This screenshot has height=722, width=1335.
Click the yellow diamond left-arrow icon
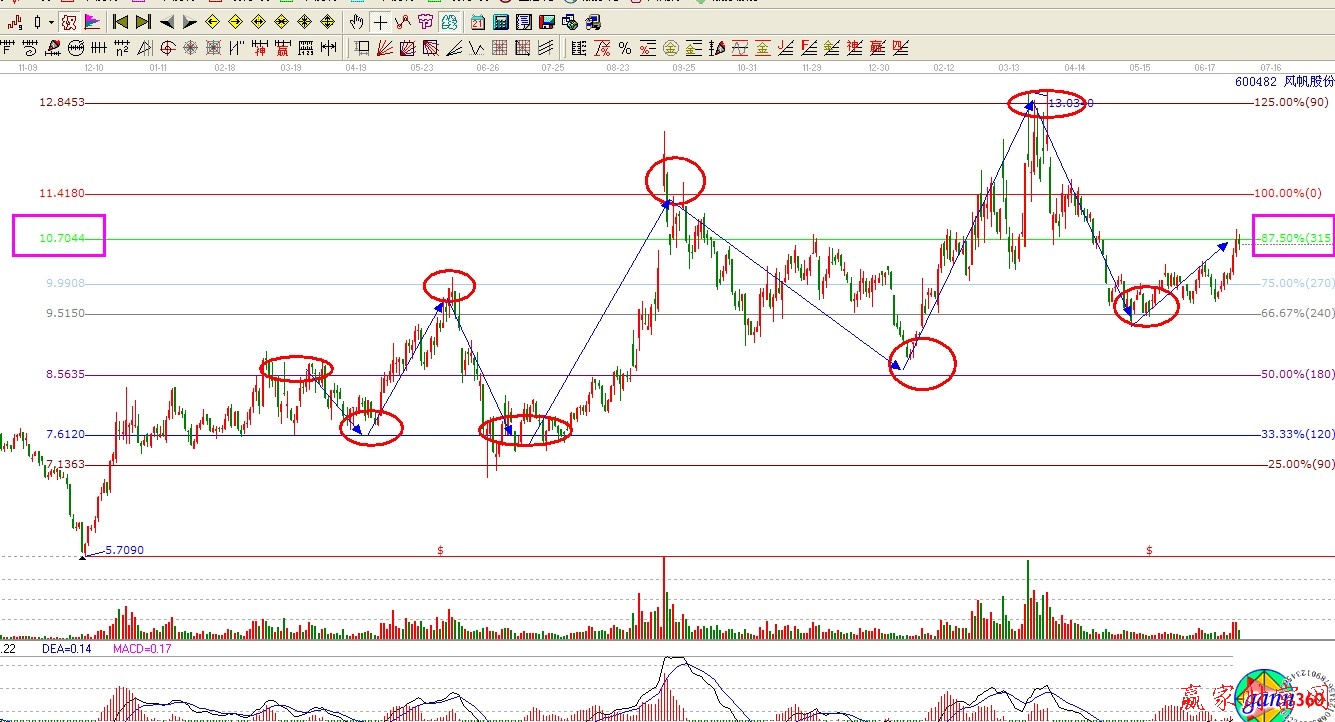click(x=212, y=22)
